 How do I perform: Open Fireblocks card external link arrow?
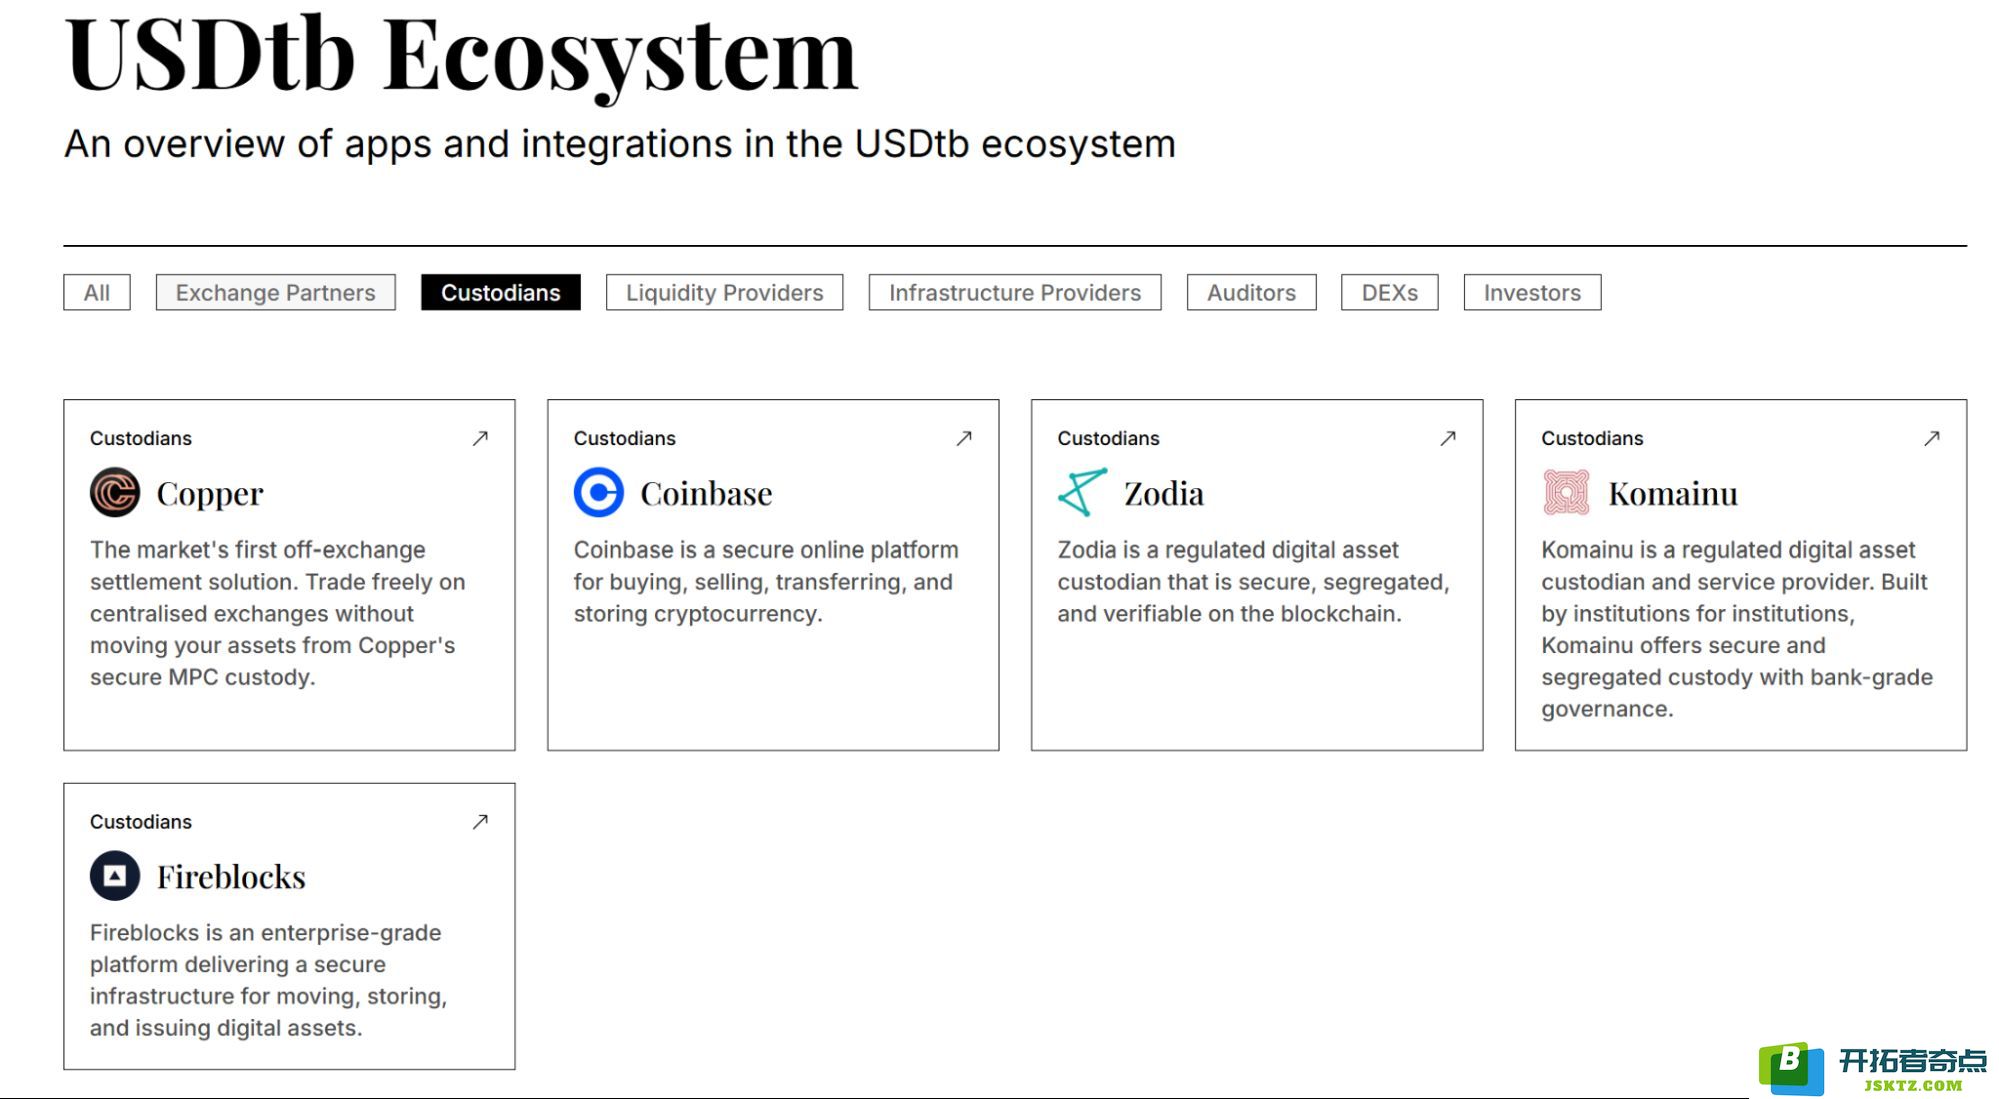480,821
